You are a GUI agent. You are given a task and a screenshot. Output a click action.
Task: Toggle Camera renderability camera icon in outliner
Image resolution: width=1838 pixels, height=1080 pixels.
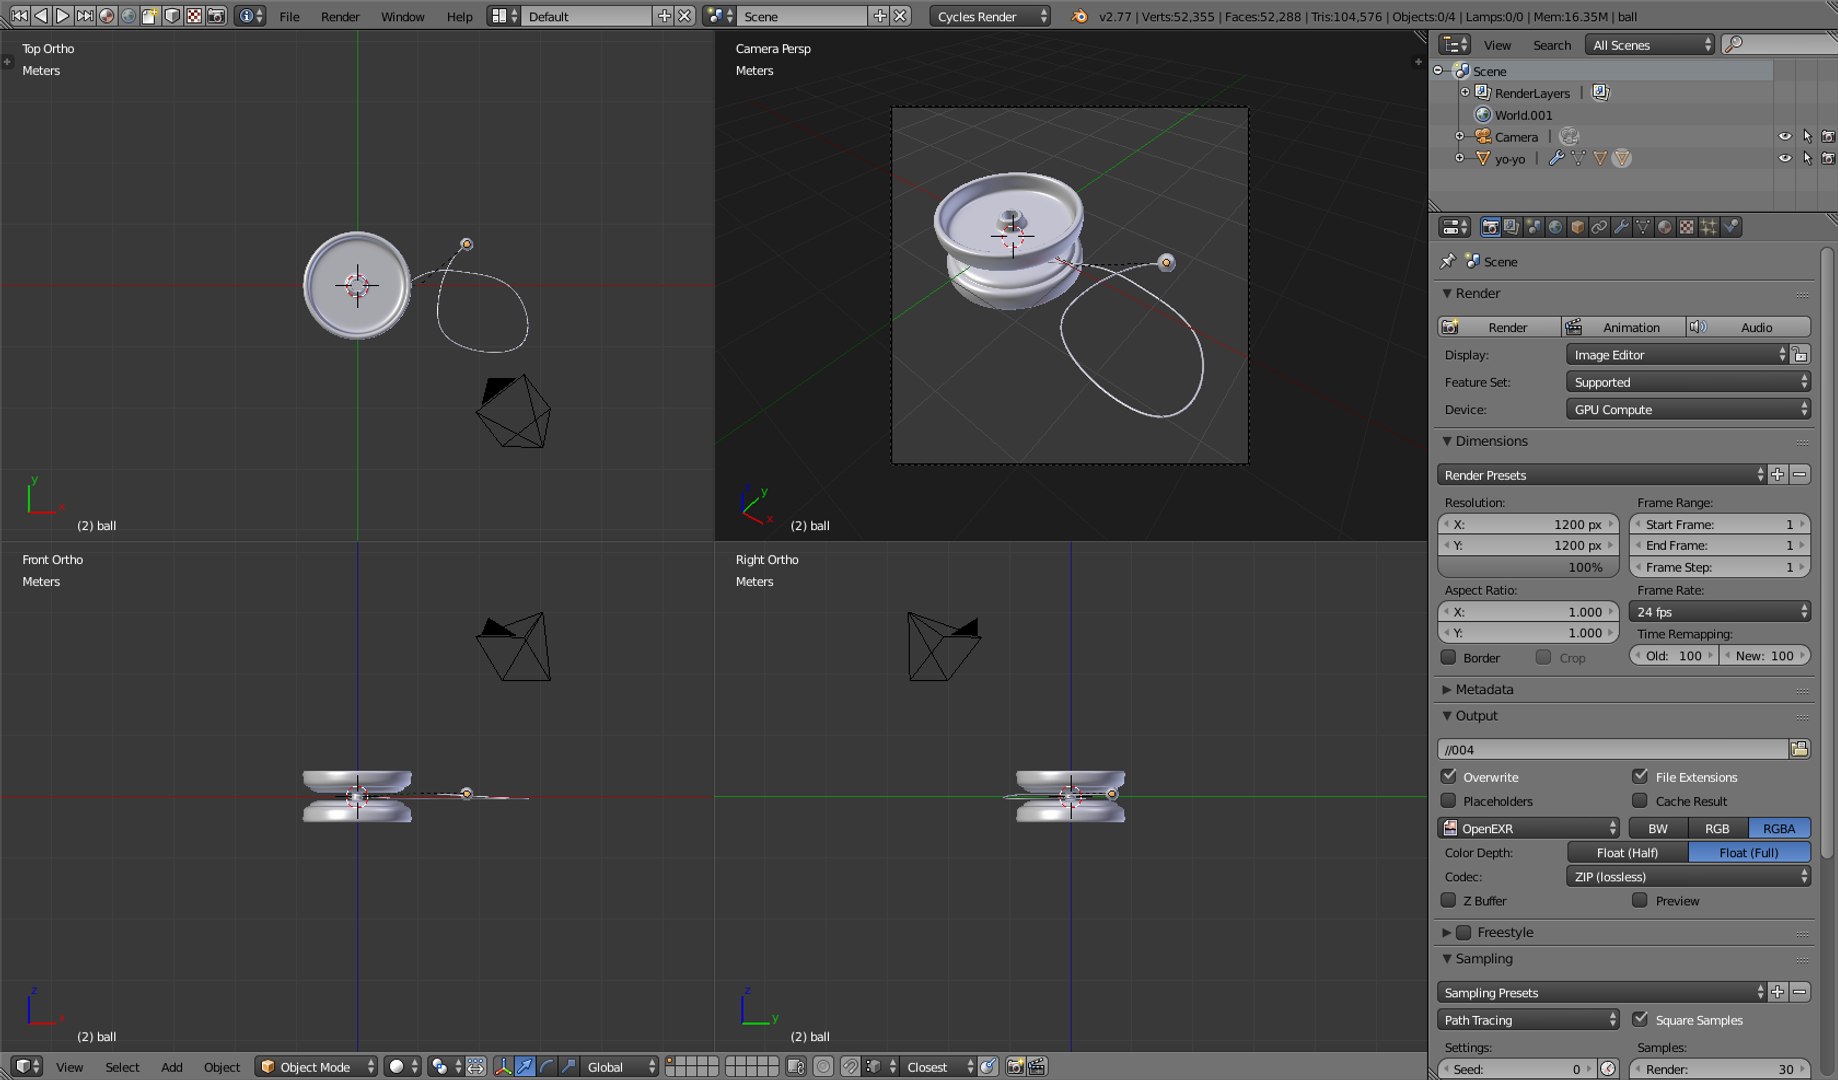click(x=1828, y=136)
